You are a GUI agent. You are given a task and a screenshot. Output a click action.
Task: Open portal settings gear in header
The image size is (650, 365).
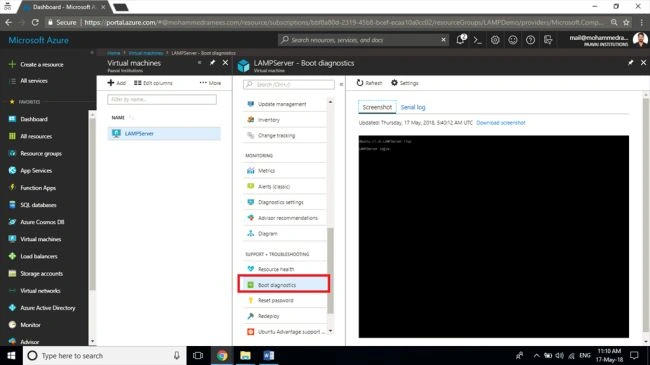(x=495, y=40)
